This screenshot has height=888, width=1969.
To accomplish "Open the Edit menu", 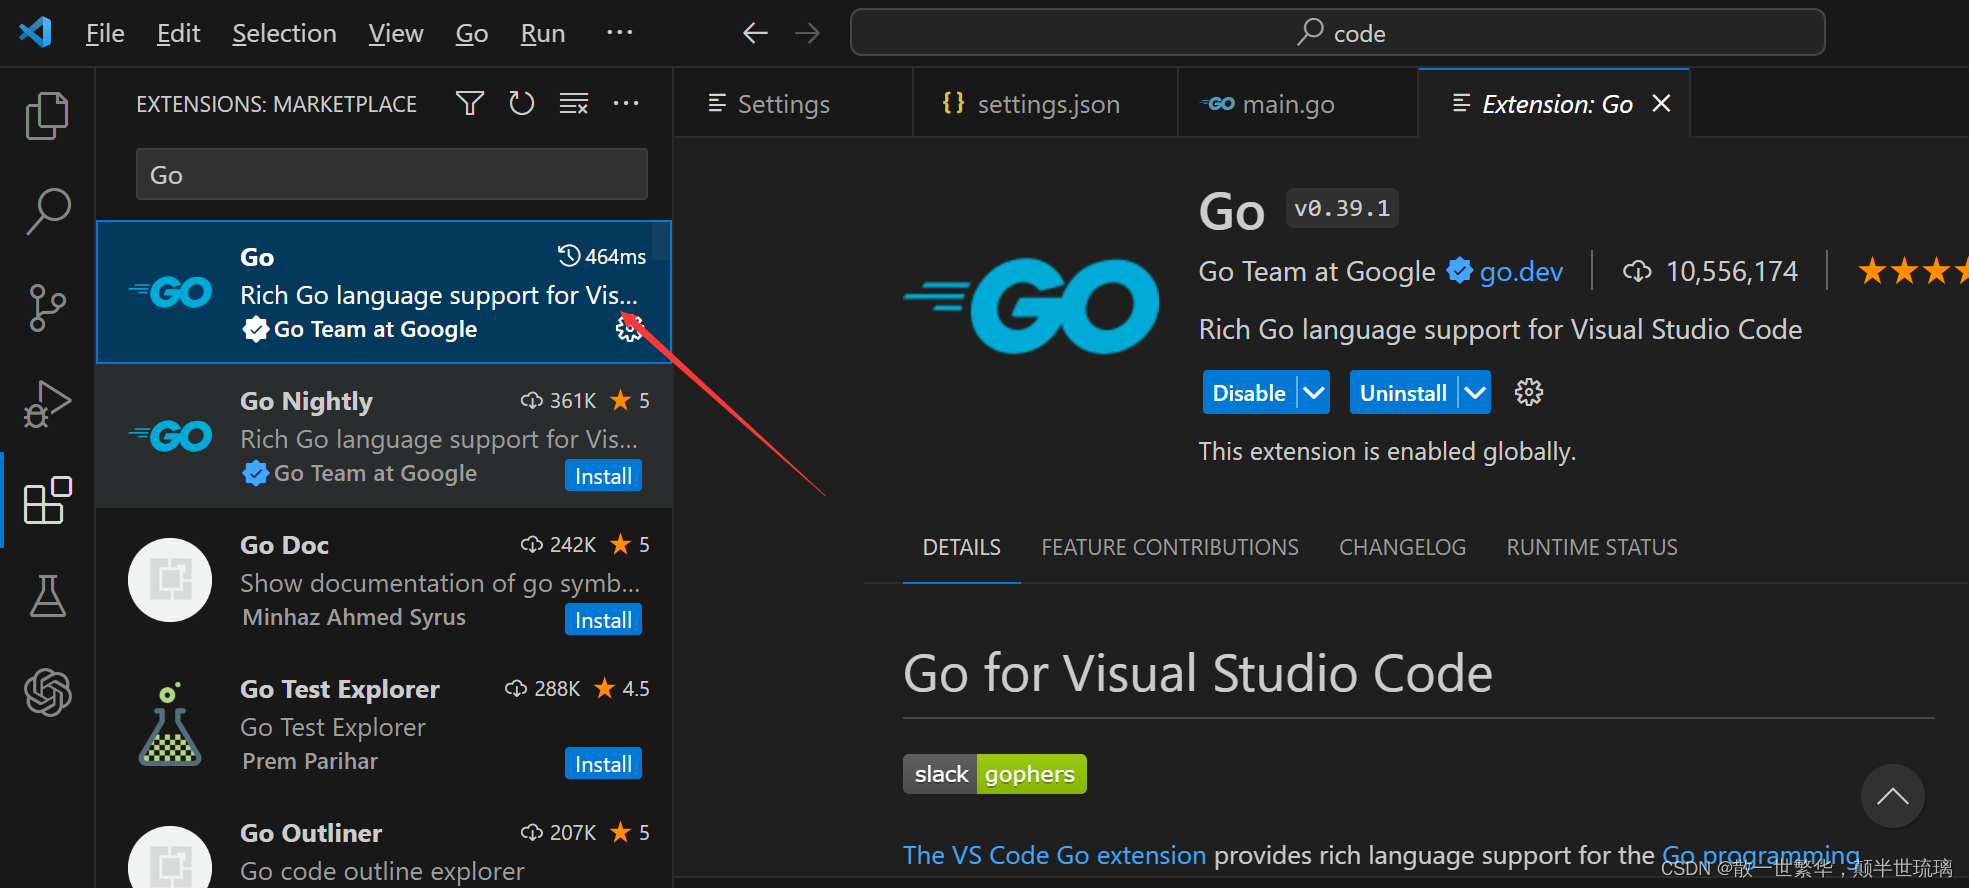I will (x=178, y=33).
